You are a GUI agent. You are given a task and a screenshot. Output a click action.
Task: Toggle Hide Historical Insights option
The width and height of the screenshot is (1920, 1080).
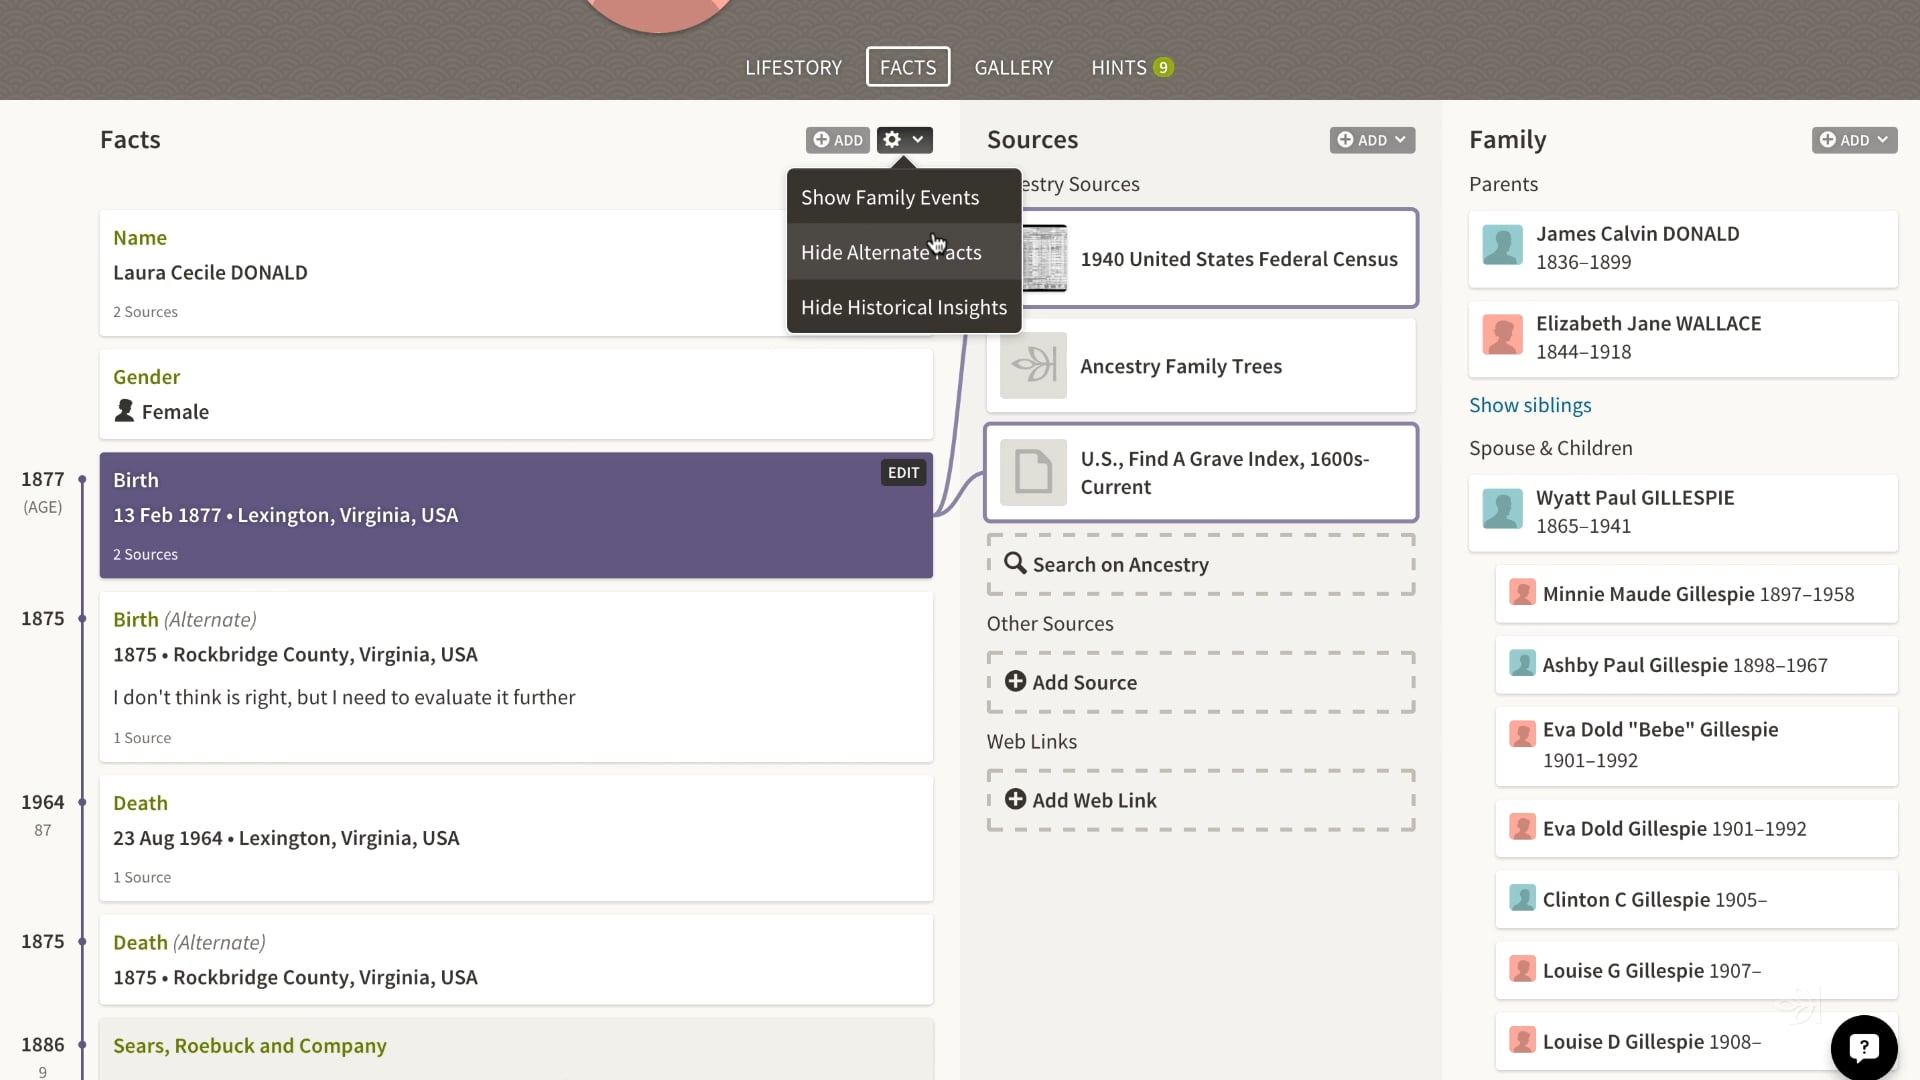pos(903,308)
